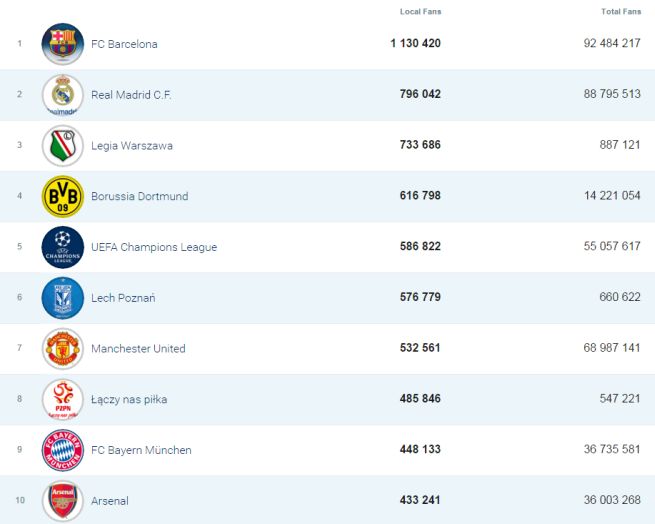Screen dimensions: 655x524
Task: Click the Arsenal name link
Action: 110,501
